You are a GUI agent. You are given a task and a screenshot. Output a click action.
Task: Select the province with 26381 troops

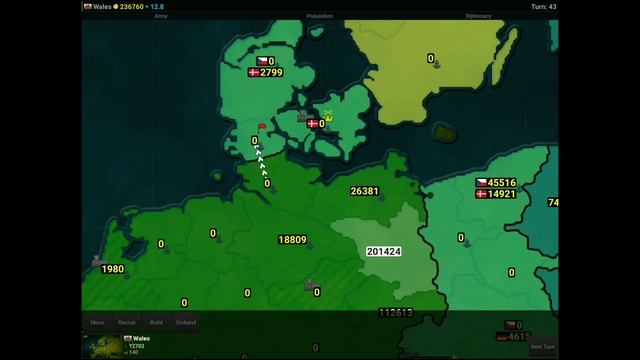point(364,191)
